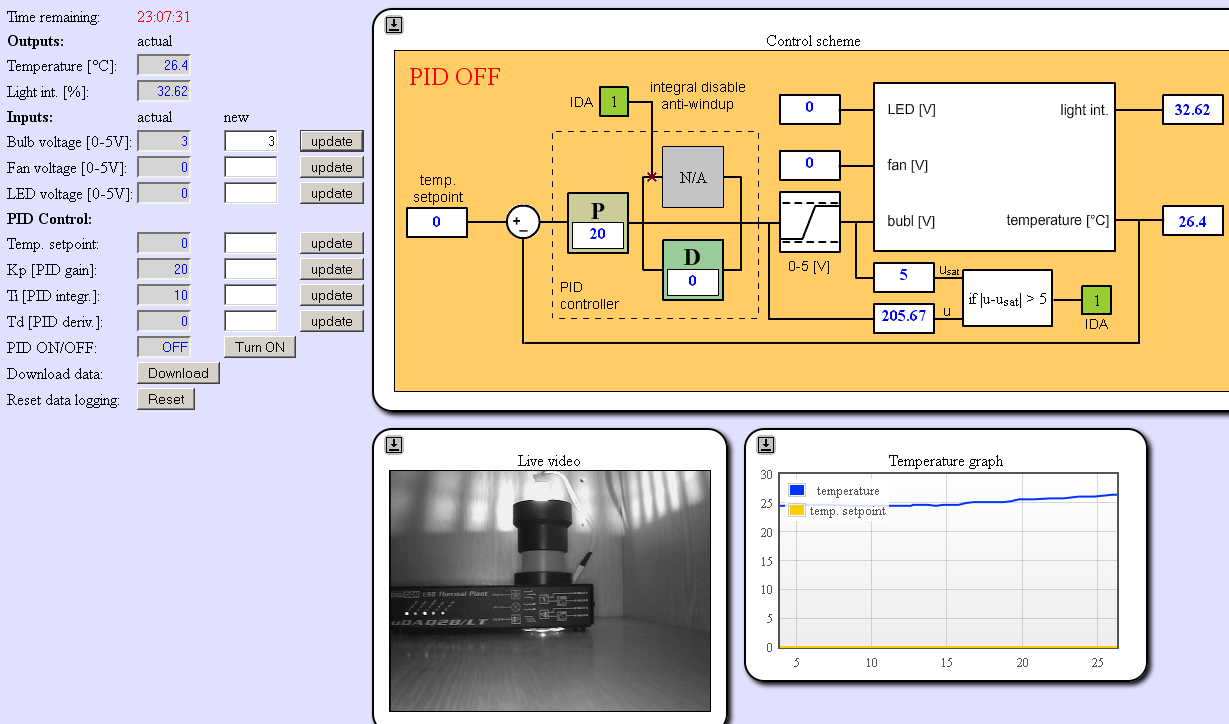
Task: Click the temp. setpoint box in the scheme
Action: click(437, 222)
